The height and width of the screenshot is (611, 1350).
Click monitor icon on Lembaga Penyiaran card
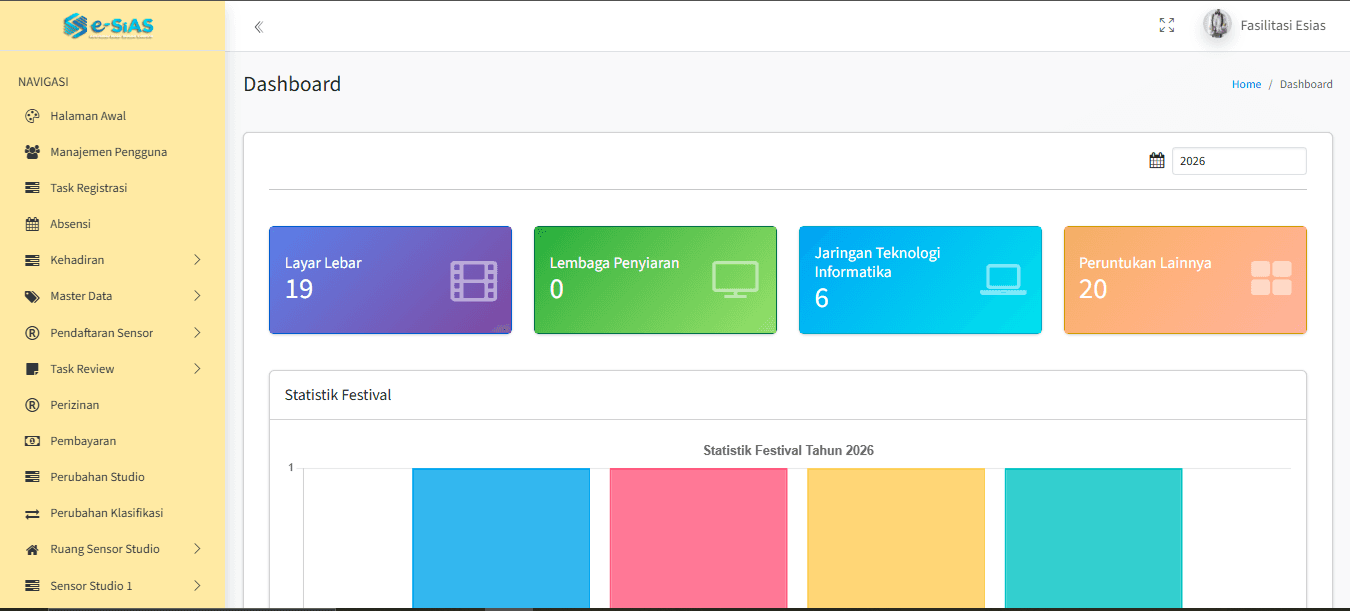(735, 280)
